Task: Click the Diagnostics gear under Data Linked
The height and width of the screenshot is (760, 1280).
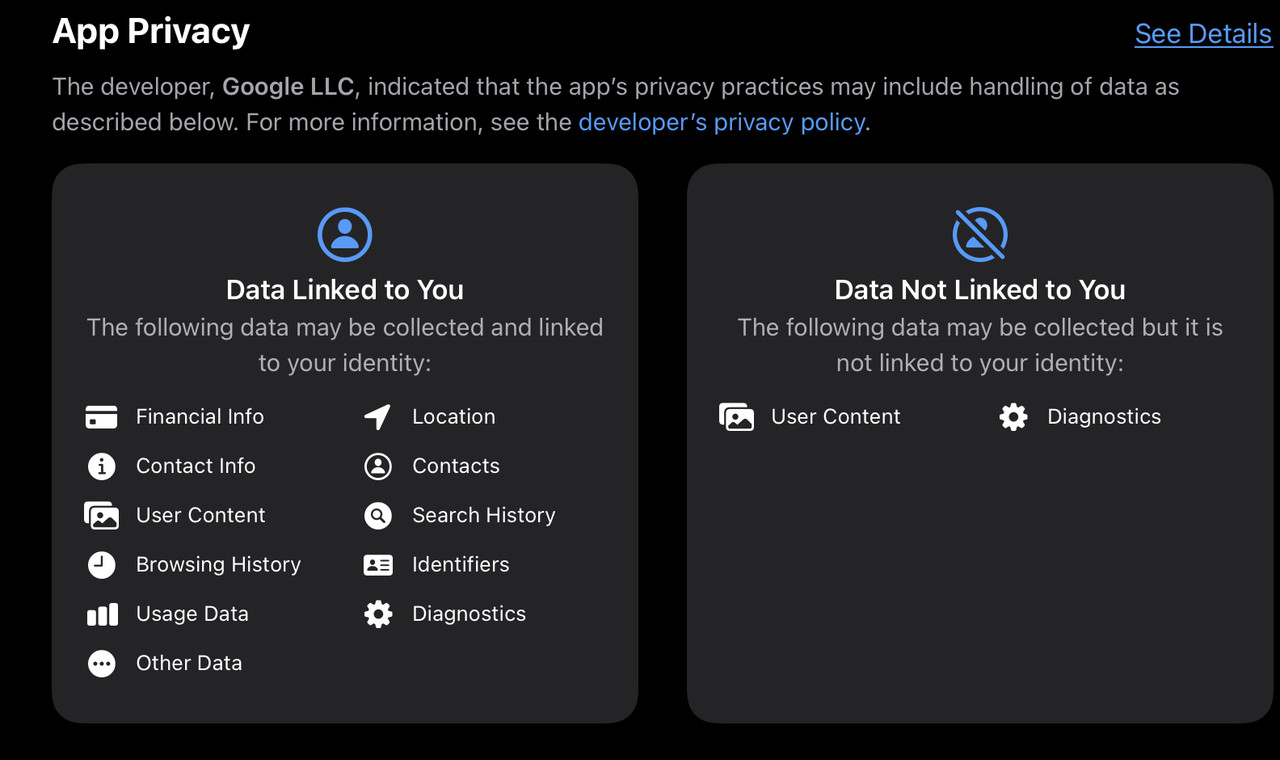Action: coord(378,614)
